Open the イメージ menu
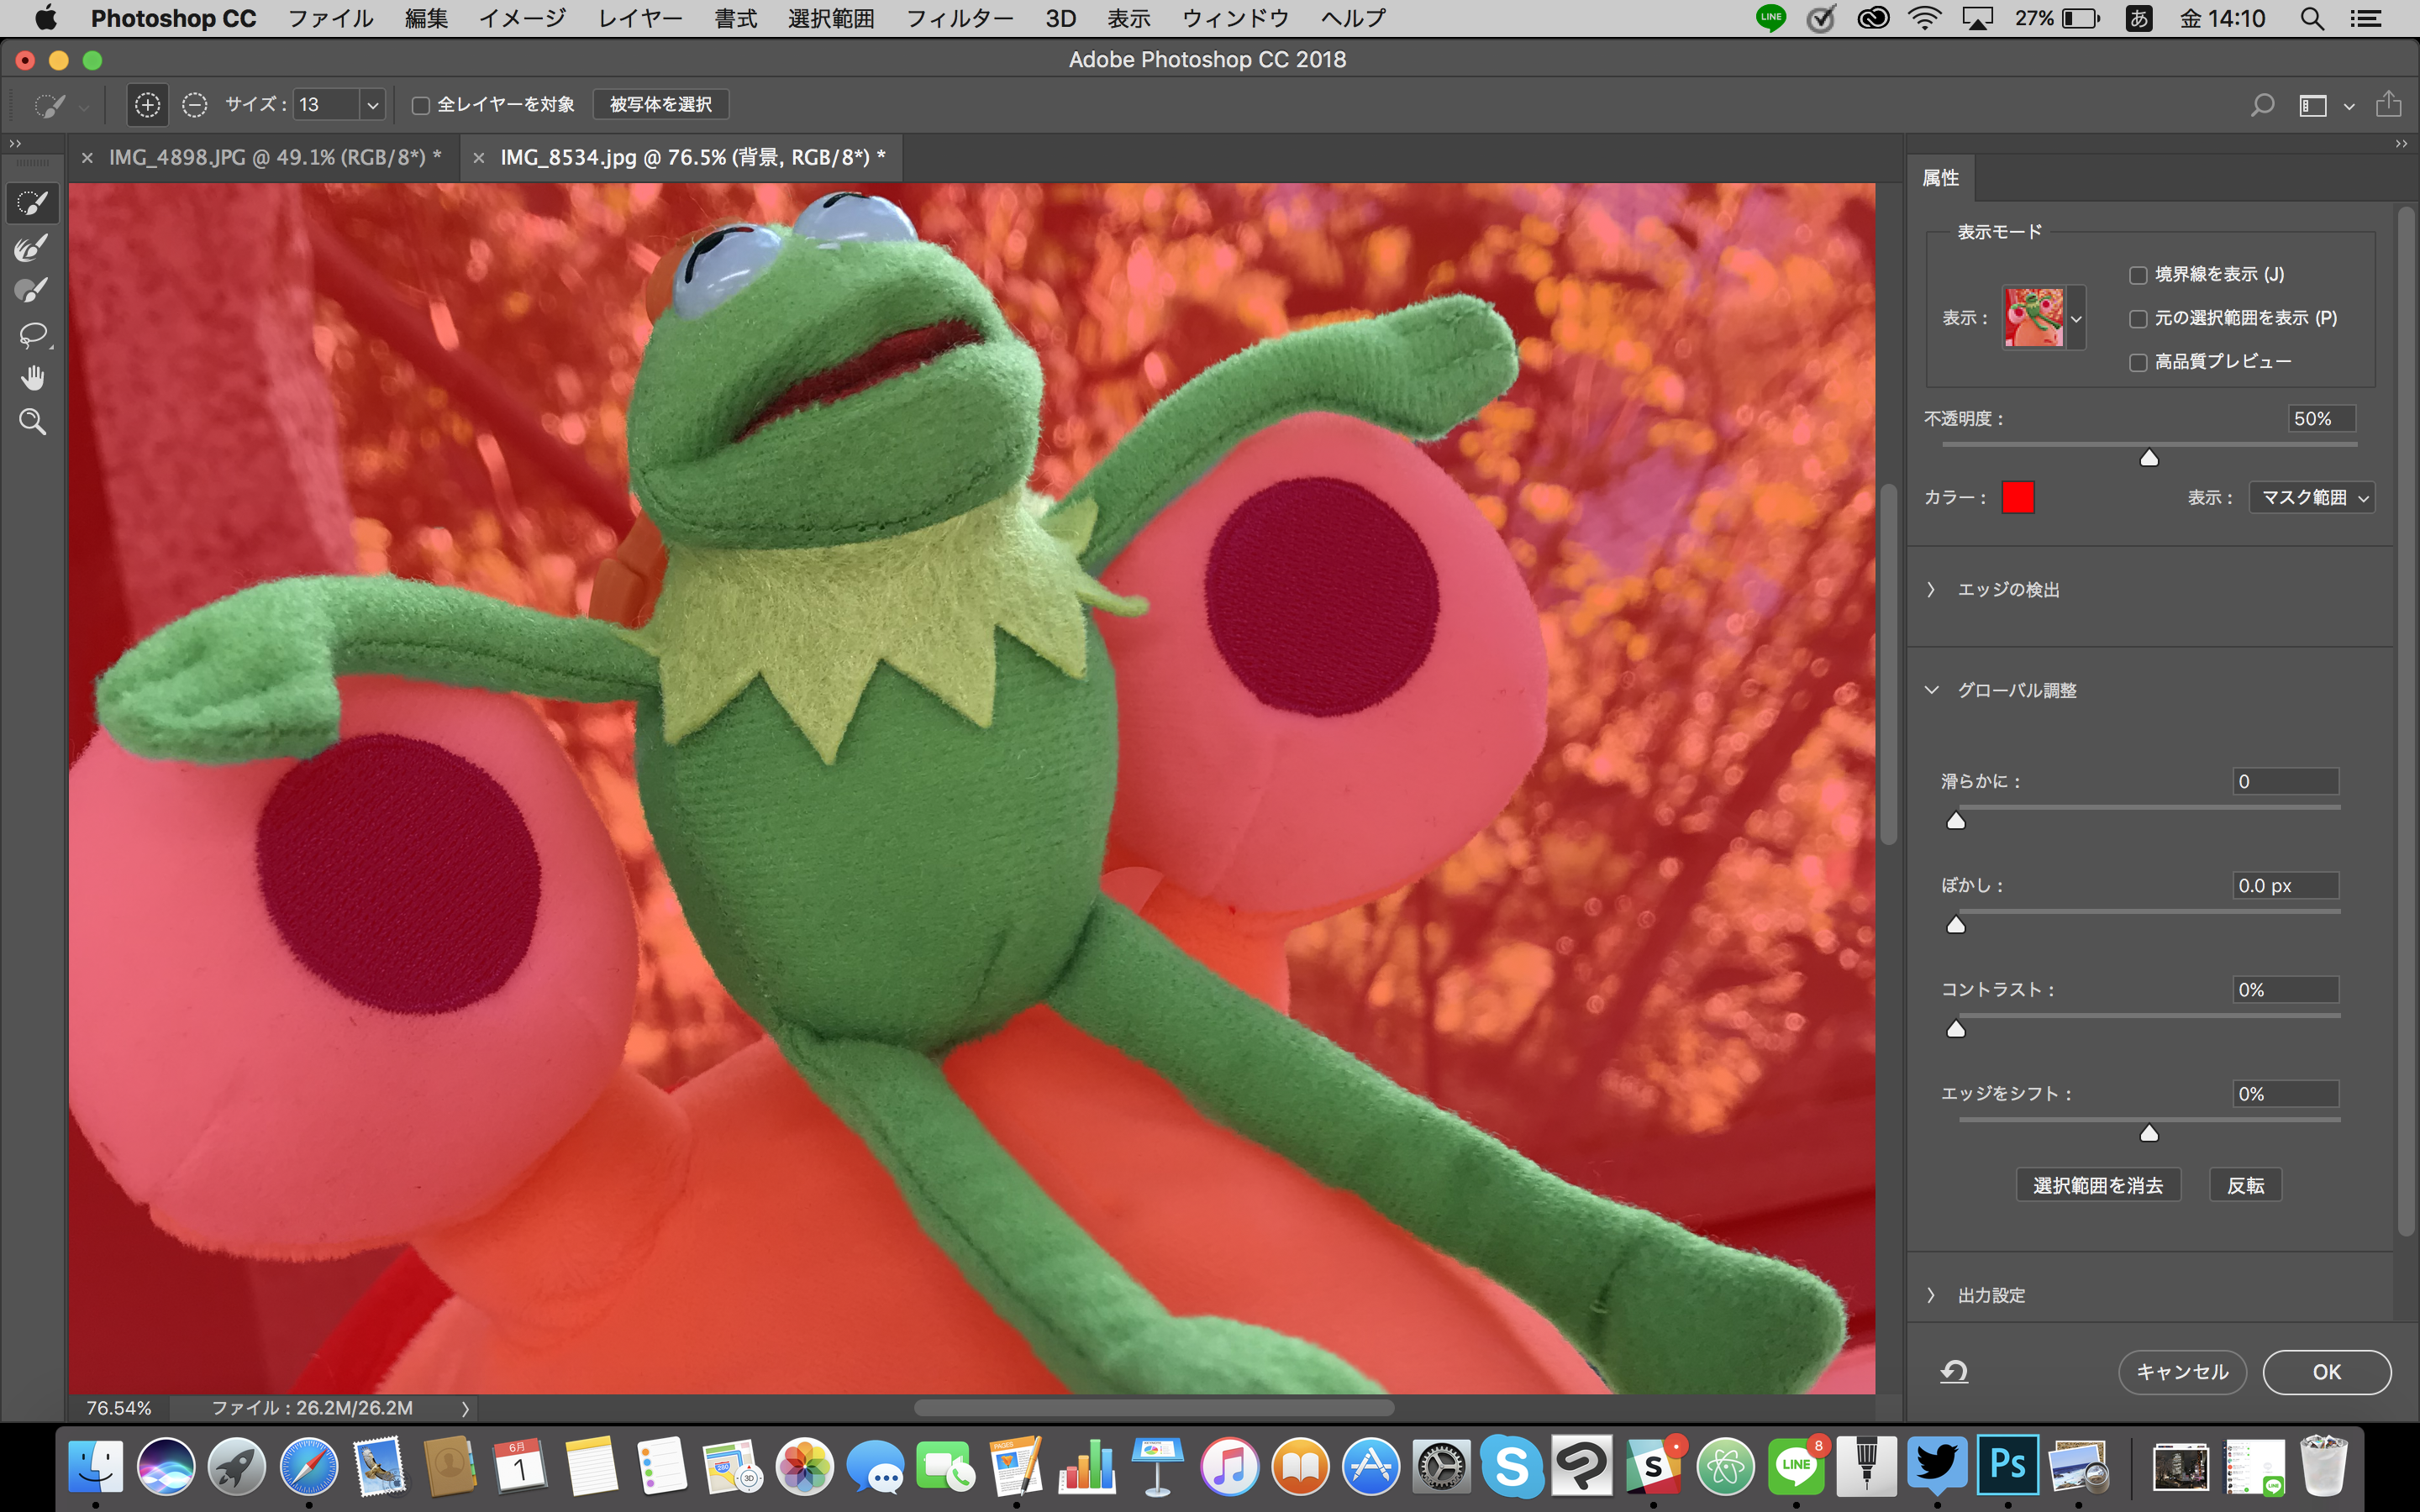This screenshot has height=1512, width=2420. tap(522, 18)
